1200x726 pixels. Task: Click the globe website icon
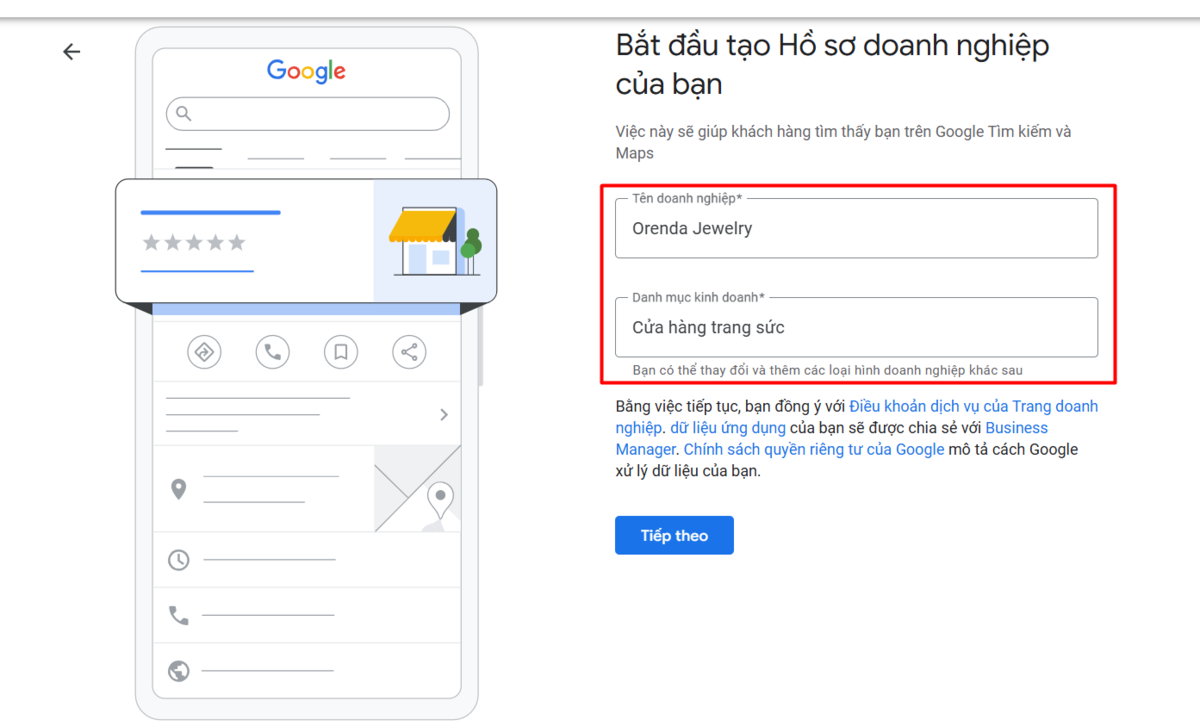pos(180,673)
